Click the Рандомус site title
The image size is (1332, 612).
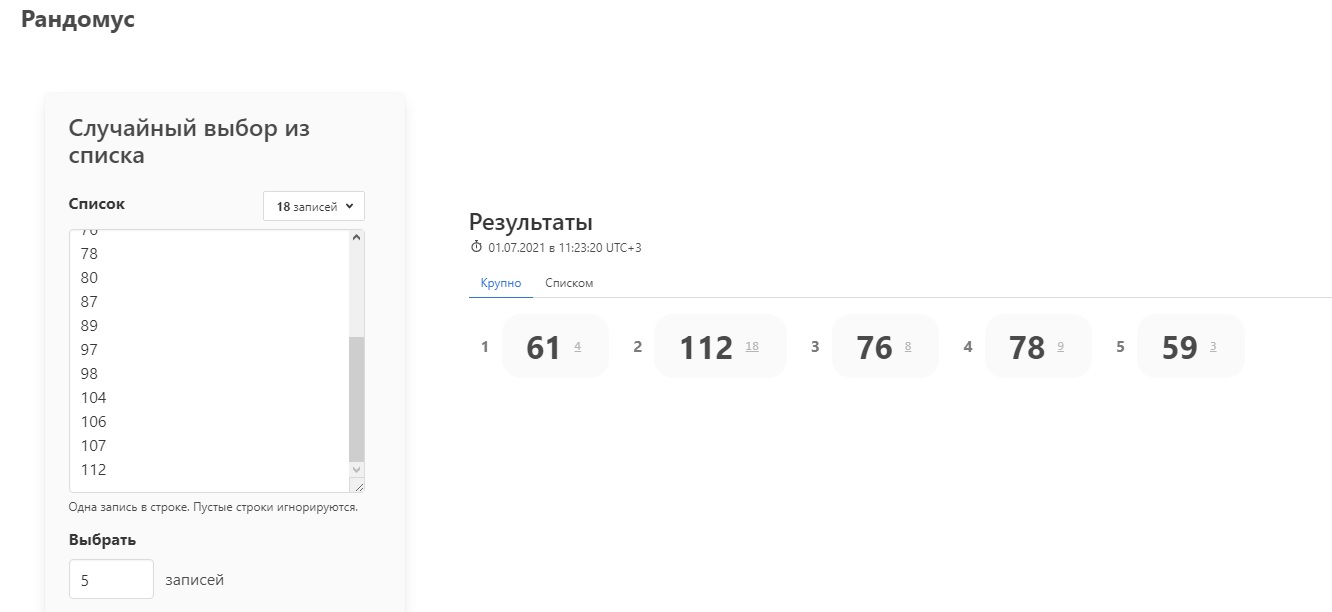(78, 19)
